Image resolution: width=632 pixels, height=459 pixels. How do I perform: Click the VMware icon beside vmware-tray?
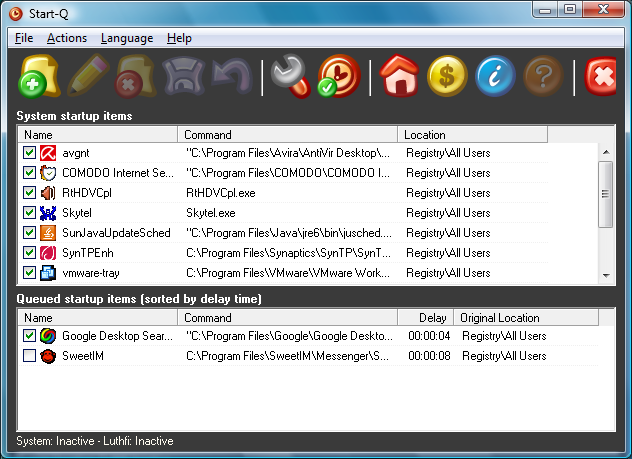coord(48,273)
